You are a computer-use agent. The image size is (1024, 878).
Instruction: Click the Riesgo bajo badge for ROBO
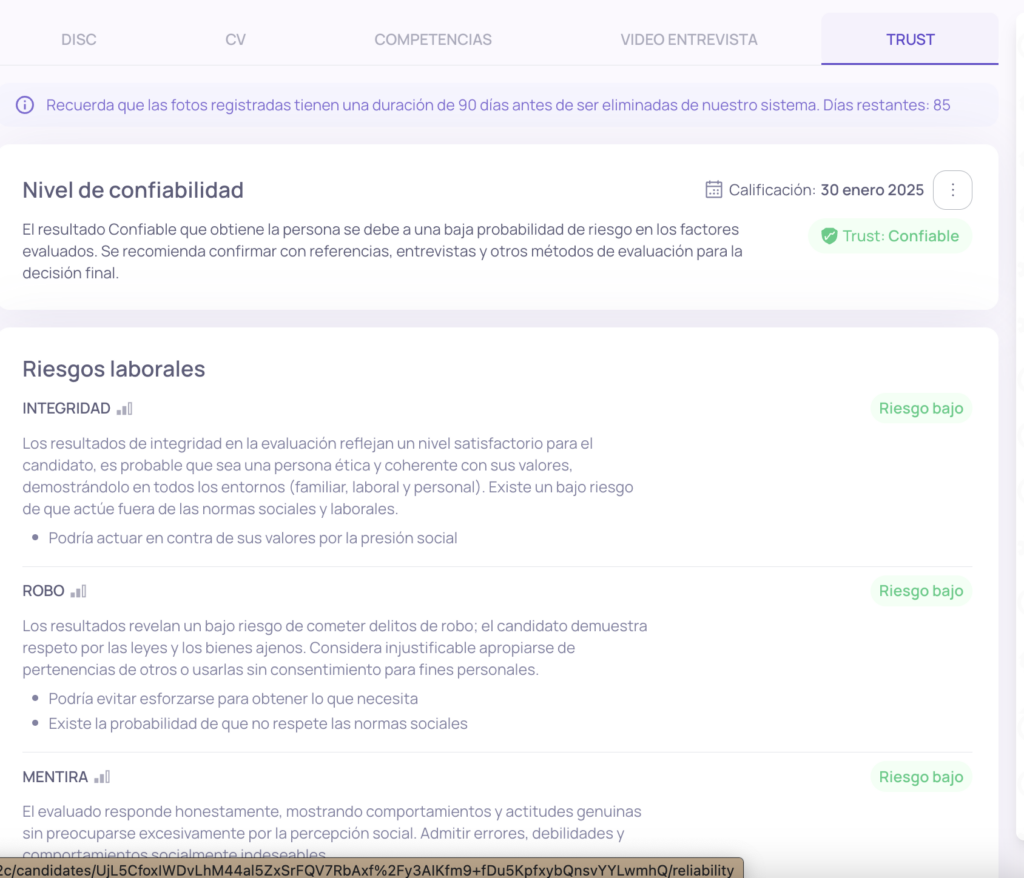[920, 591]
